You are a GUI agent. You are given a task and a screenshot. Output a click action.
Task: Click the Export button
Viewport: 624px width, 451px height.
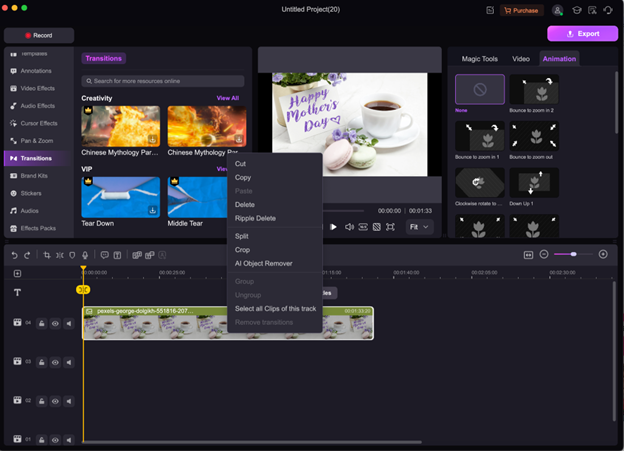[583, 34]
